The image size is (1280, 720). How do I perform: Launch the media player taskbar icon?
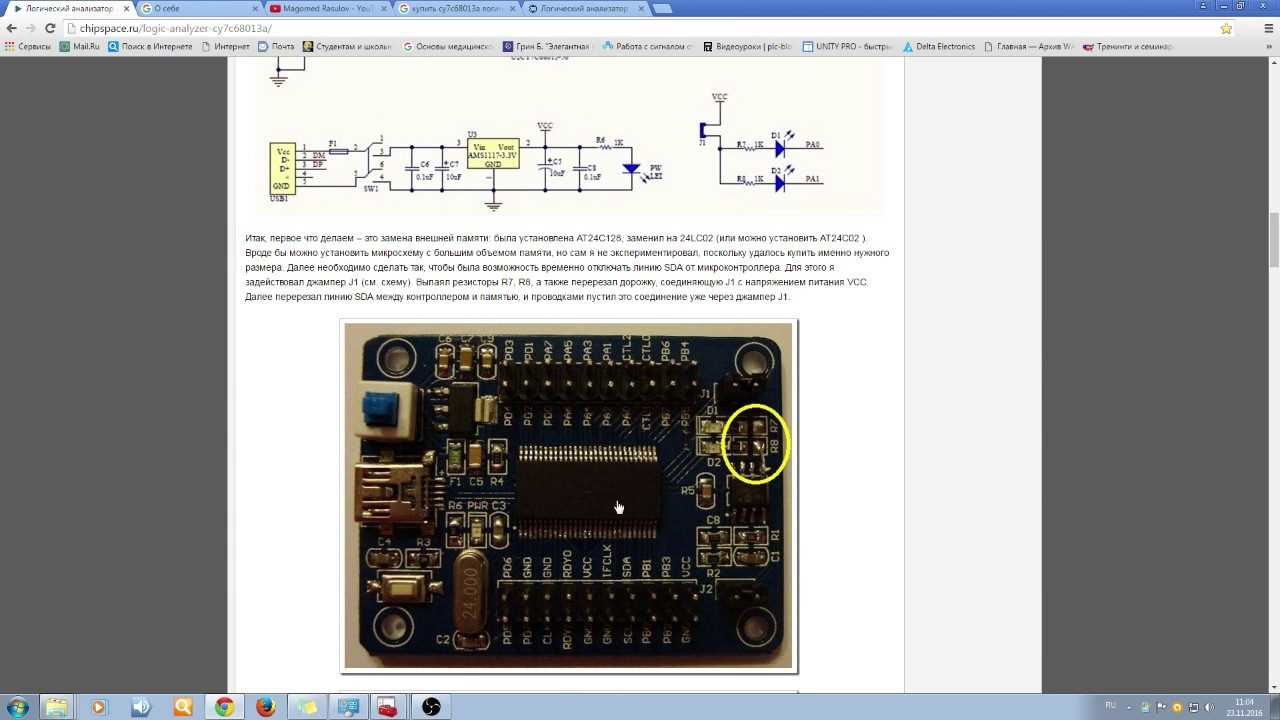[98, 707]
